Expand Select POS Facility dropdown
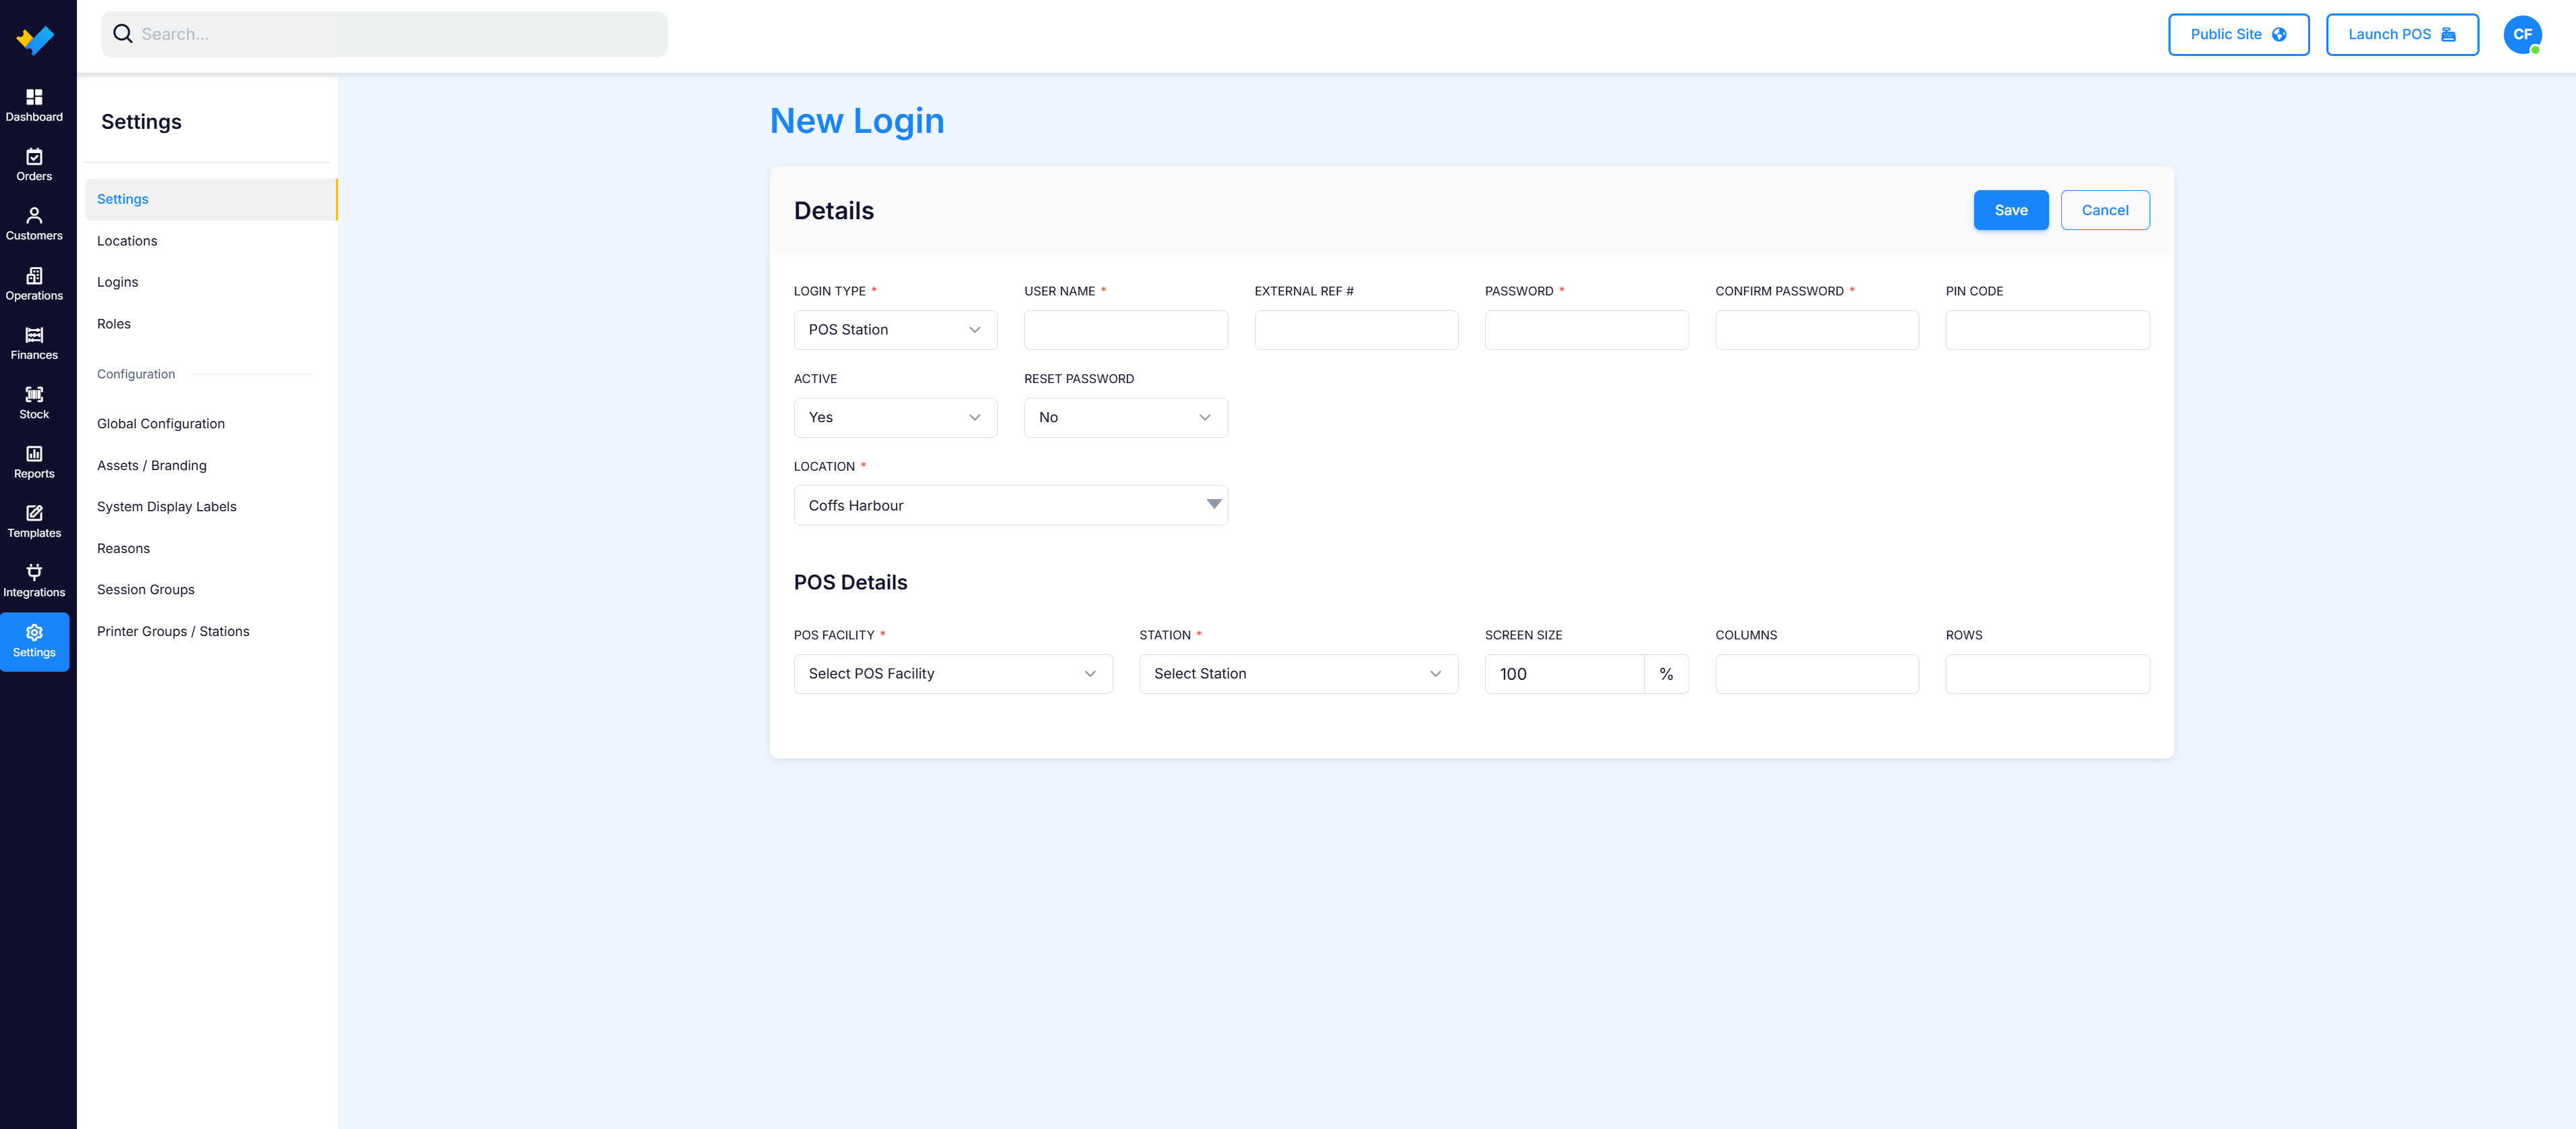The width and height of the screenshot is (2576, 1129). pyautogui.click(x=953, y=674)
